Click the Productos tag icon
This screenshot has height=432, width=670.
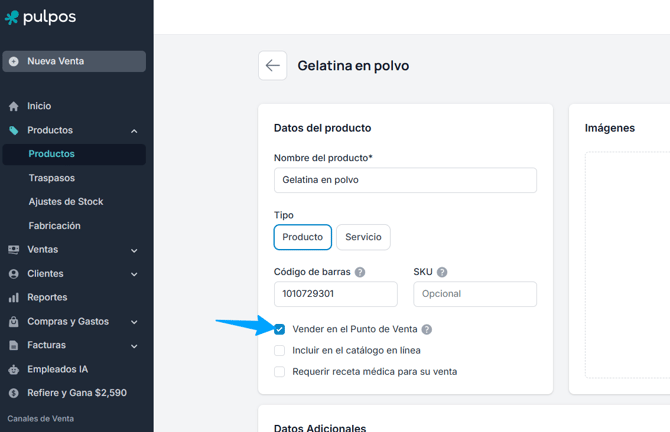pyautogui.click(x=14, y=130)
